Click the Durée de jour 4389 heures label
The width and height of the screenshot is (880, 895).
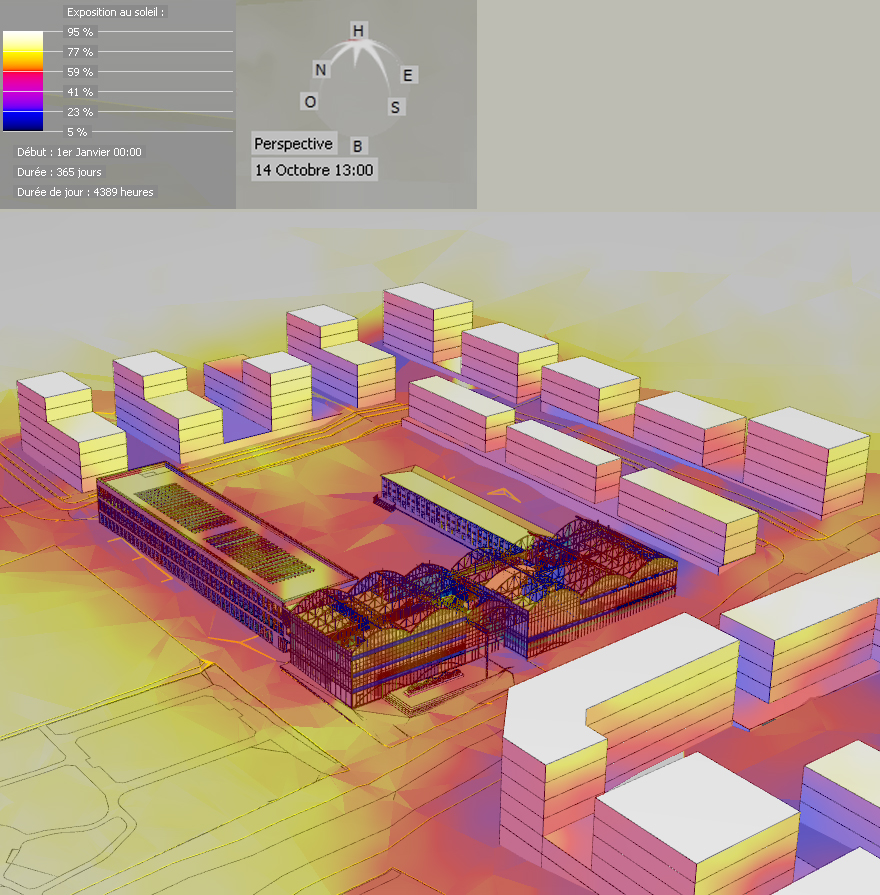coord(85,192)
